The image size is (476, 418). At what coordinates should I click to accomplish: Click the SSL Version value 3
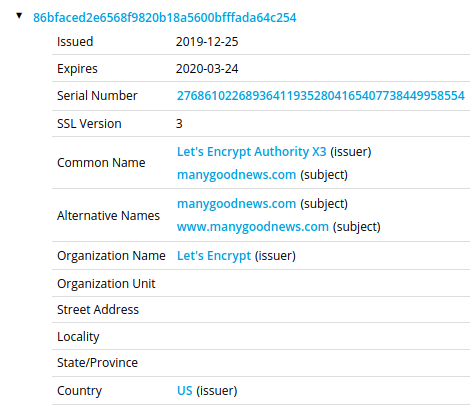179,124
